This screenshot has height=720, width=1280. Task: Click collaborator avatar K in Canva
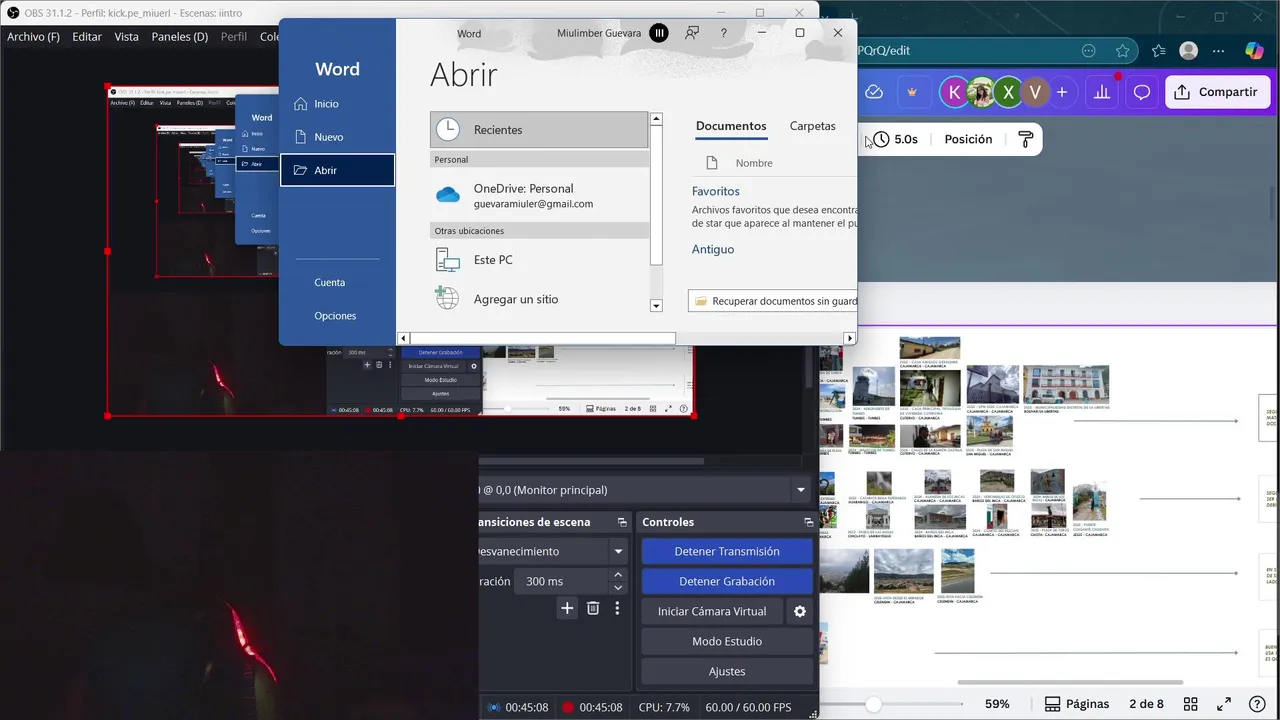(x=954, y=92)
